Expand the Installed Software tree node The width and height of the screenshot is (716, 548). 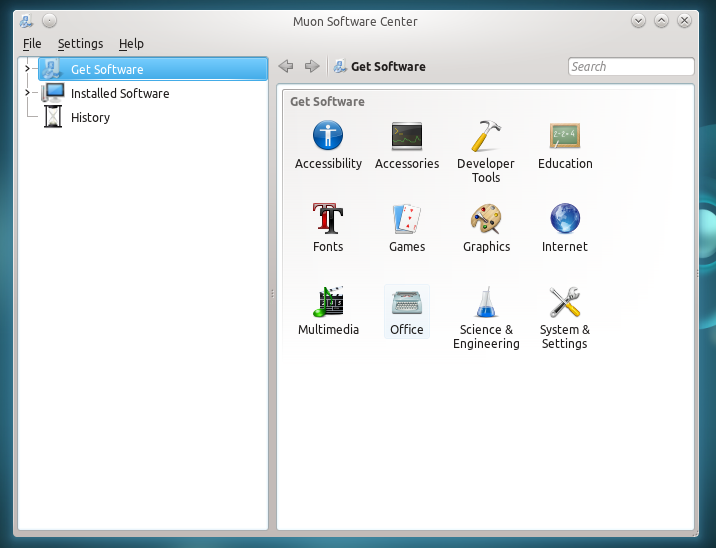(x=27, y=93)
